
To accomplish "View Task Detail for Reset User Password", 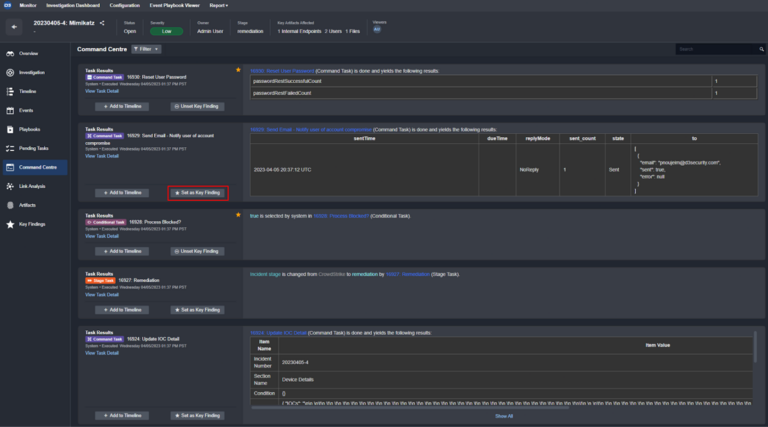I will click(x=102, y=91).
